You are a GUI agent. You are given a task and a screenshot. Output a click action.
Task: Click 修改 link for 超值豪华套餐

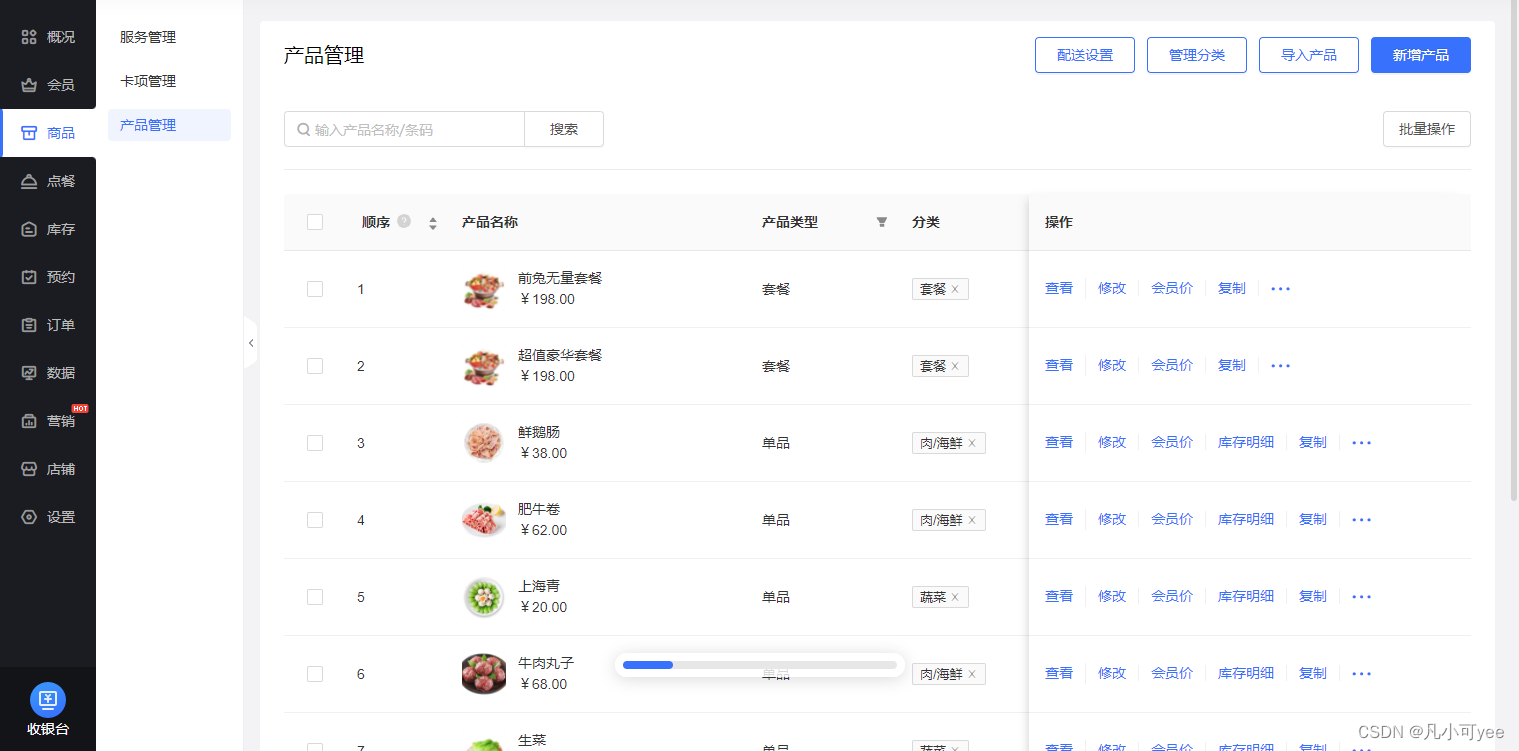[x=1112, y=365]
